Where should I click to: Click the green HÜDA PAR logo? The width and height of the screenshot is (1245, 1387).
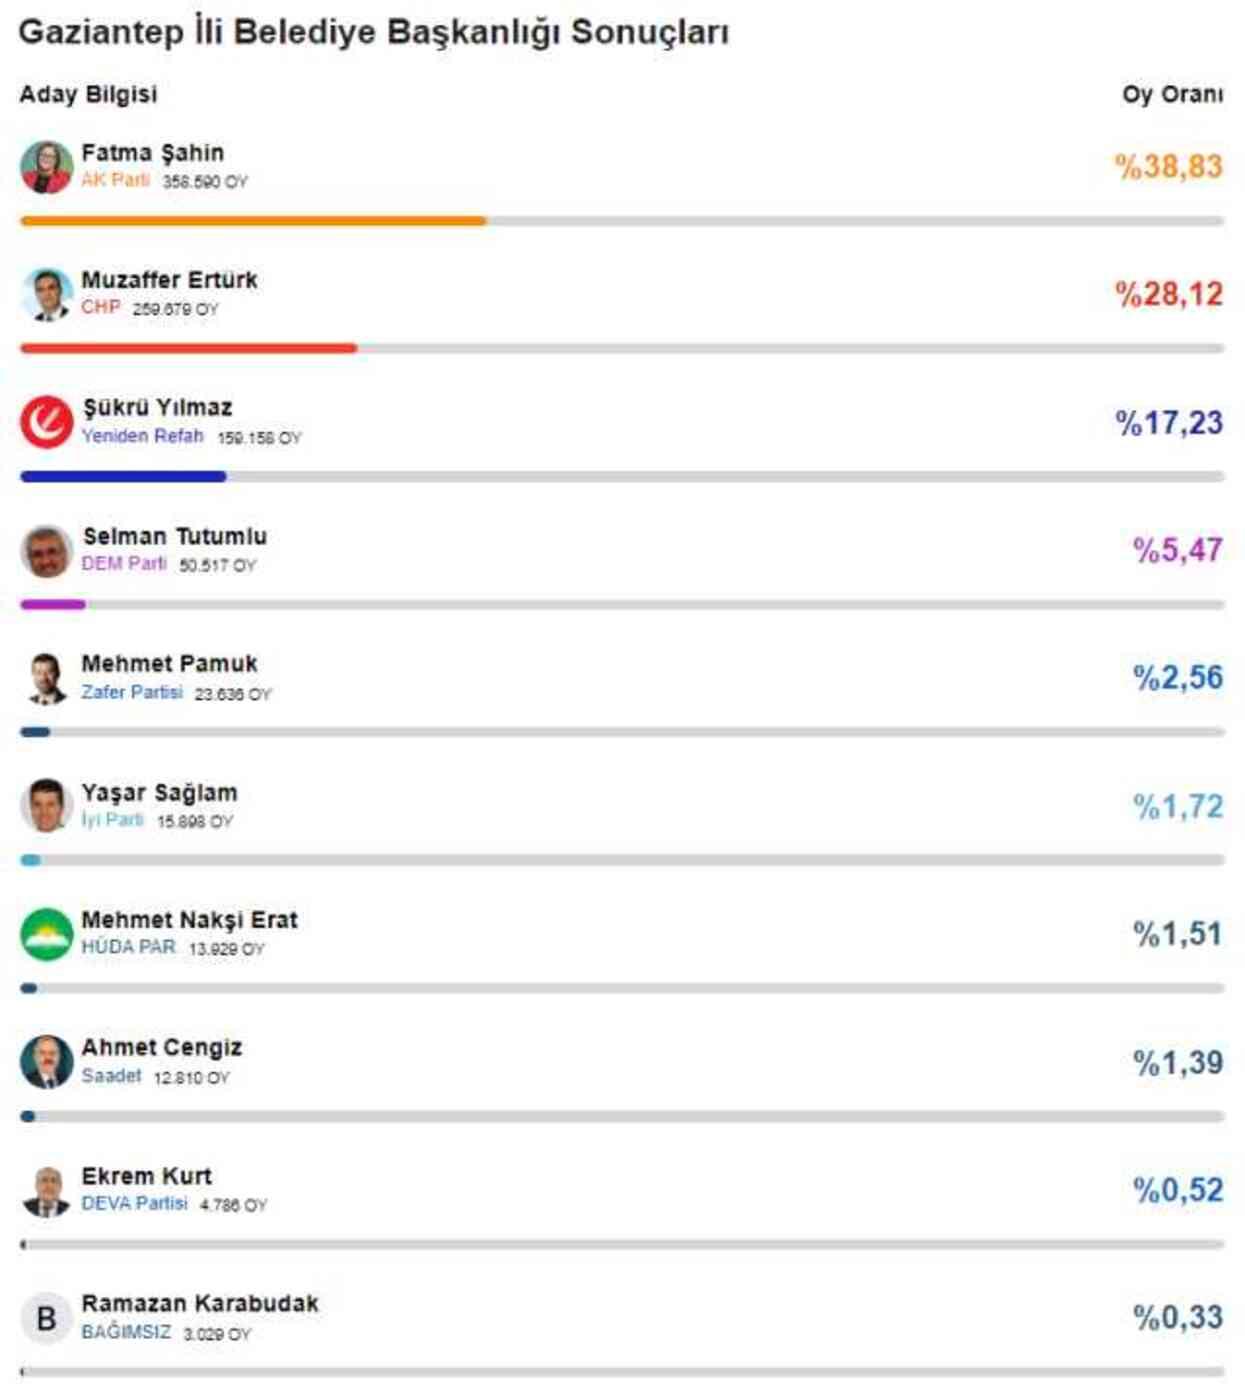point(46,934)
